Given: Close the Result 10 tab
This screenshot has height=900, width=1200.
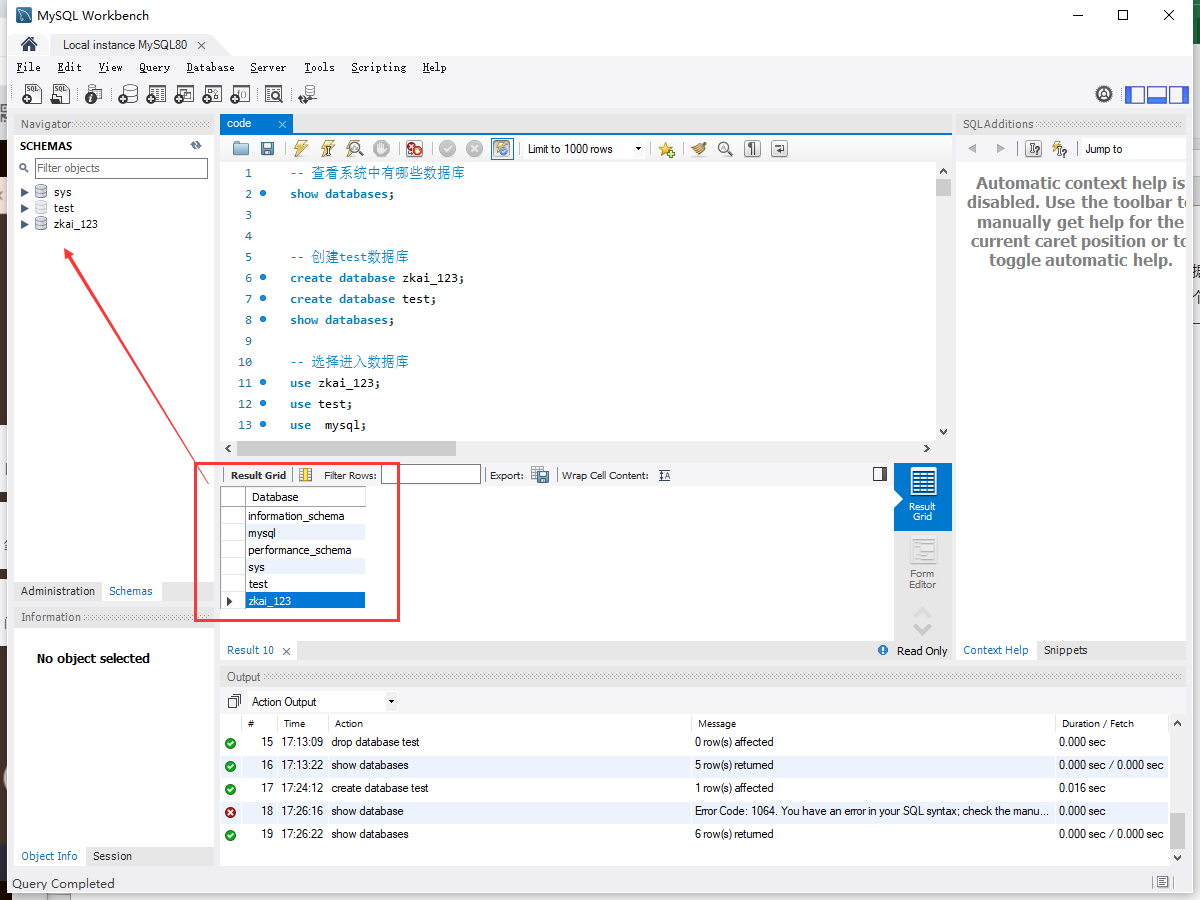Looking at the screenshot, I should tap(287, 651).
